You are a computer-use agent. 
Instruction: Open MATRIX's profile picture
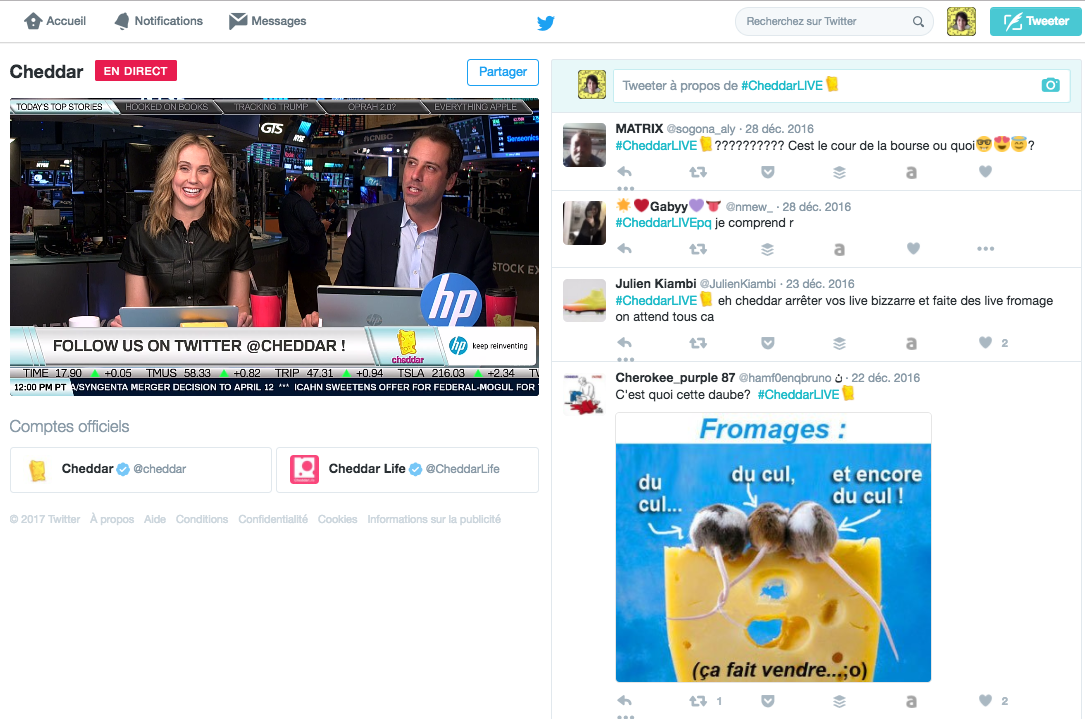[x=584, y=145]
